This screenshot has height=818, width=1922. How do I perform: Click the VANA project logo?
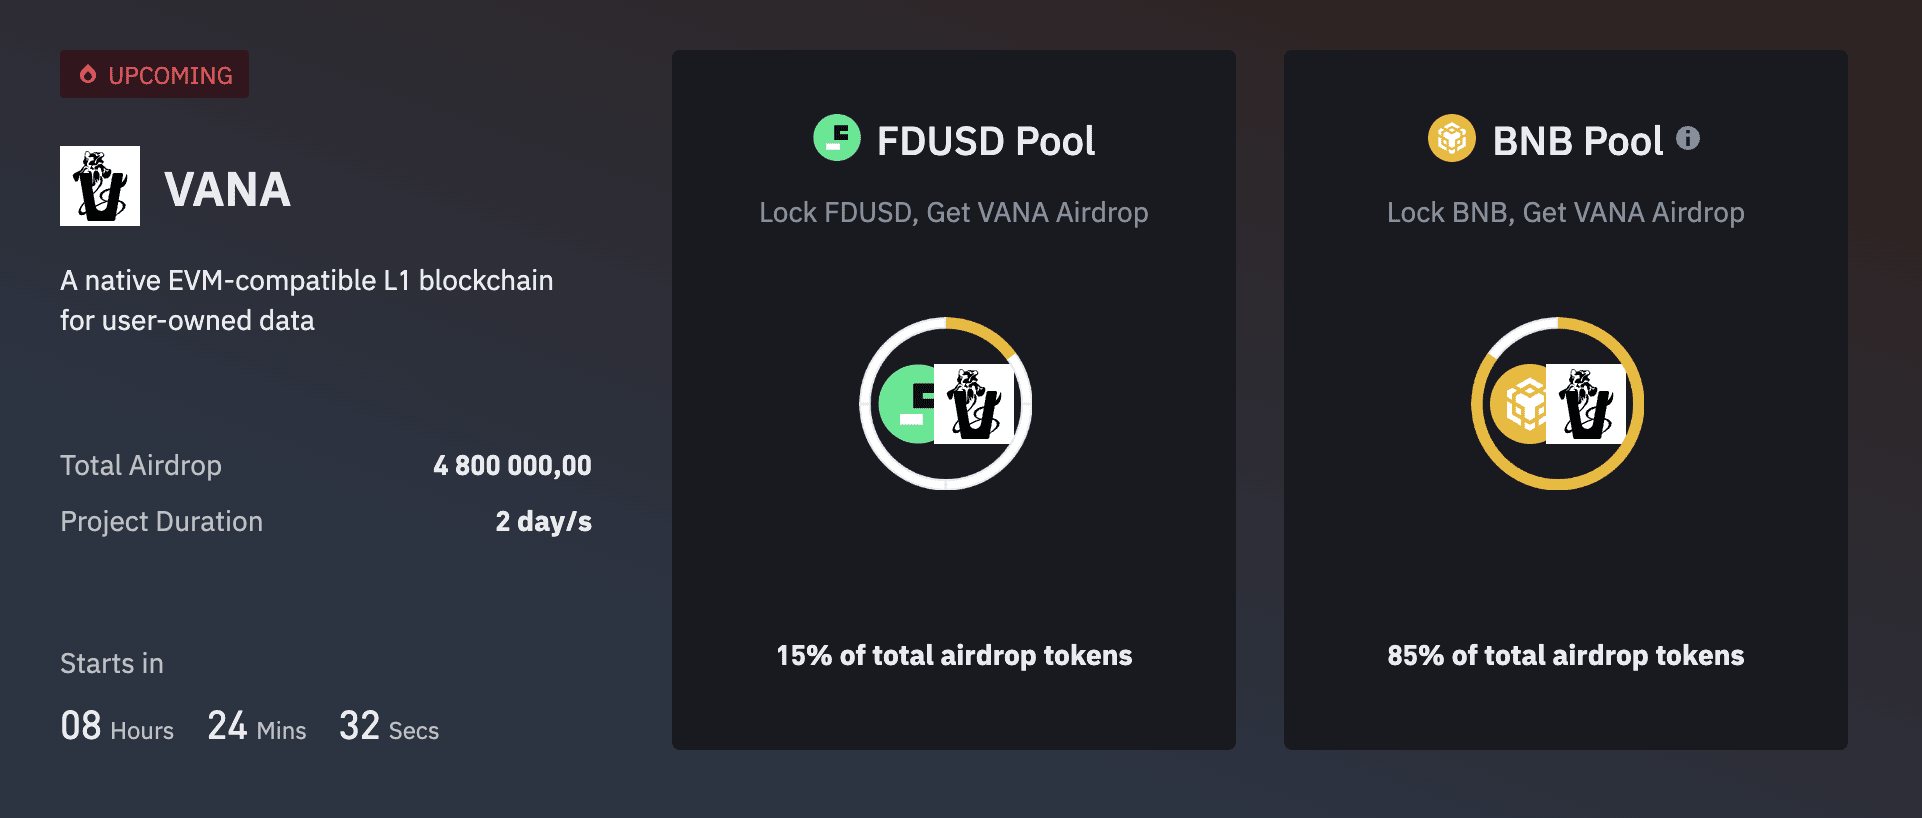pos(100,186)
